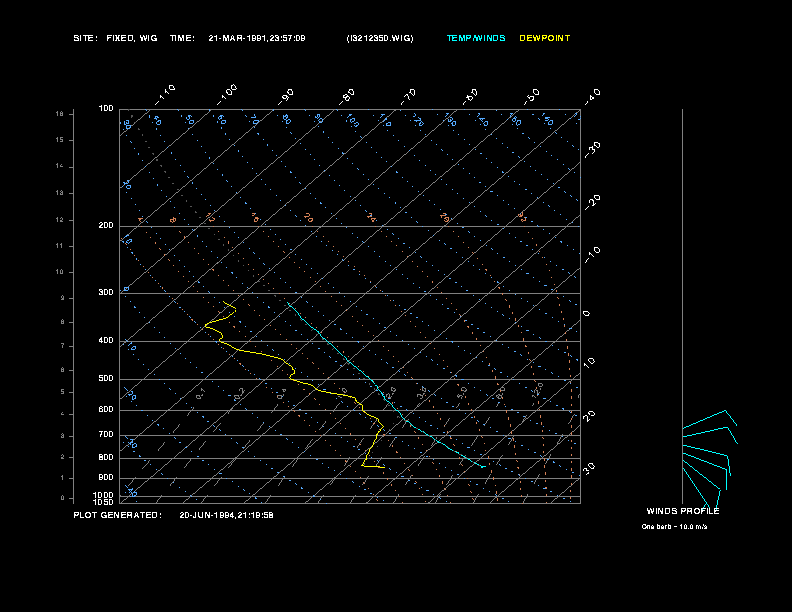Viewport: 792px width, 612px height.
Task: Click the yellow DEWPOINT legend label
Action: [544, 38]
